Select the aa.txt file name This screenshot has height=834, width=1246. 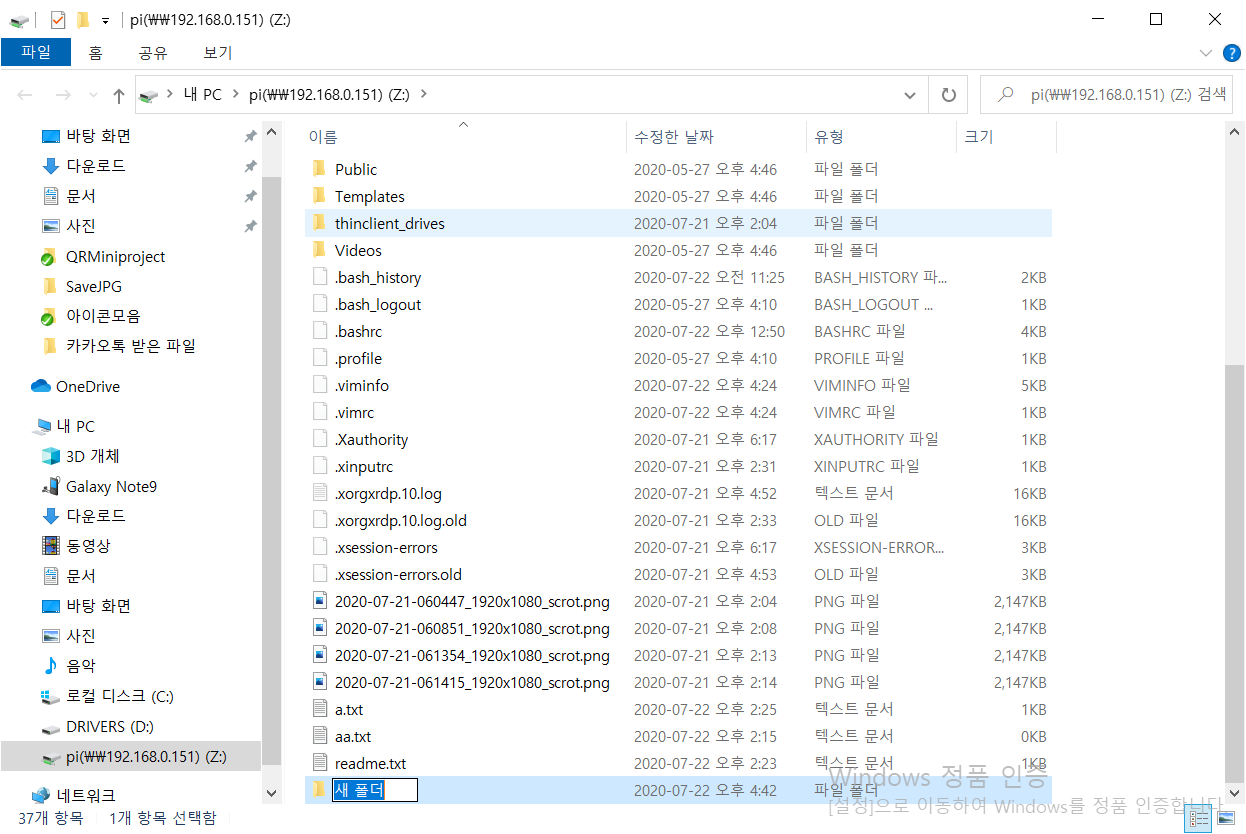(353, 736)
